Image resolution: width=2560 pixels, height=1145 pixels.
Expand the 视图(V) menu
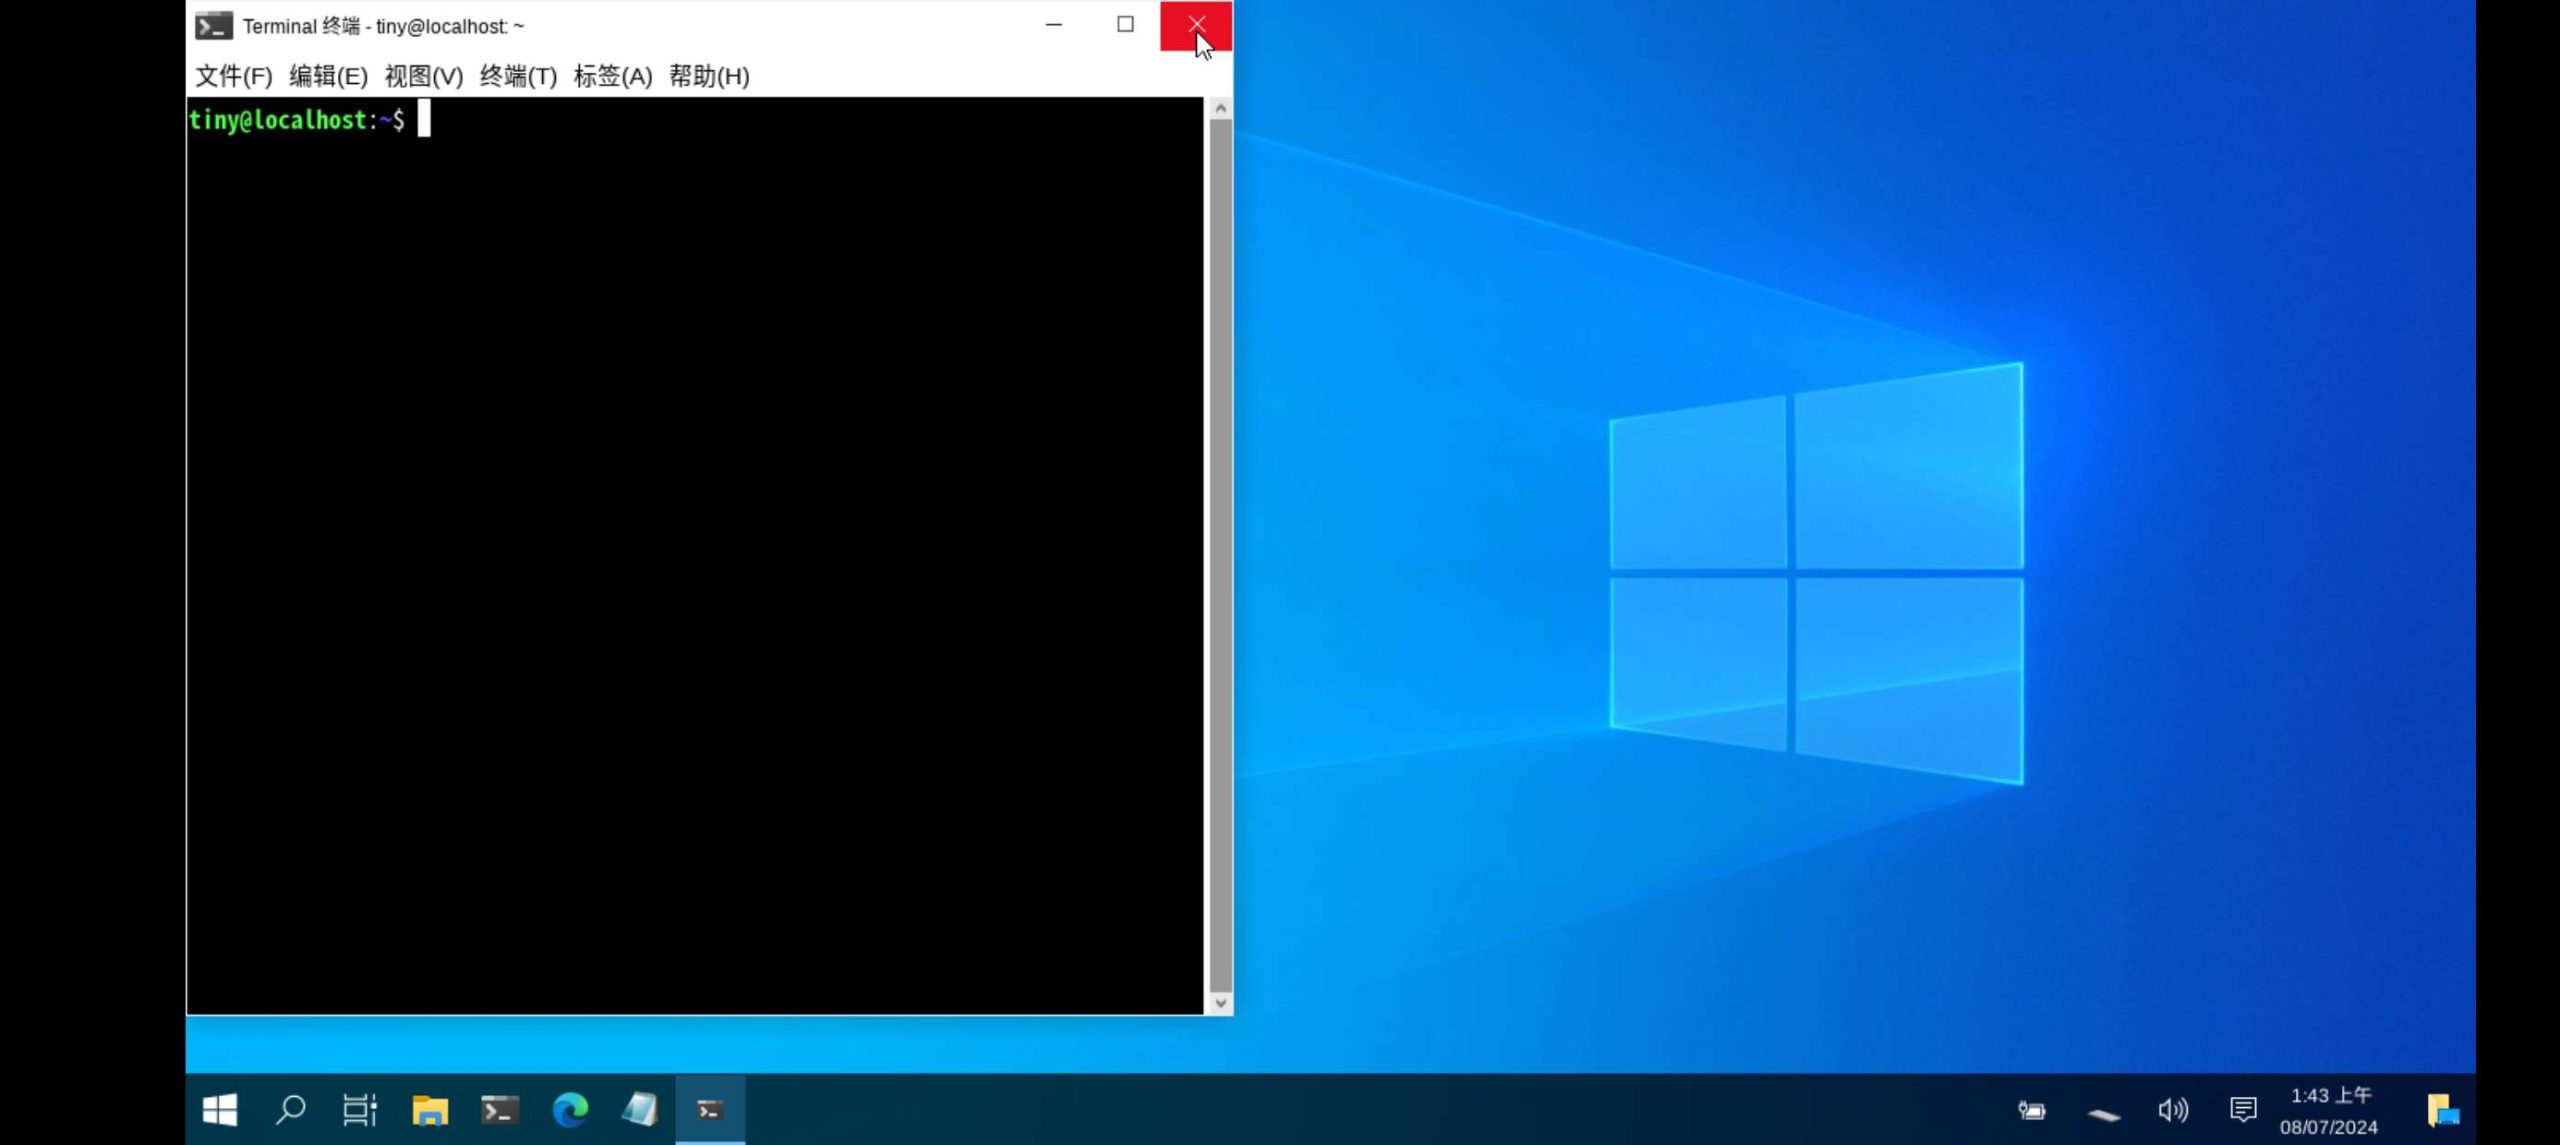point(423,76)
